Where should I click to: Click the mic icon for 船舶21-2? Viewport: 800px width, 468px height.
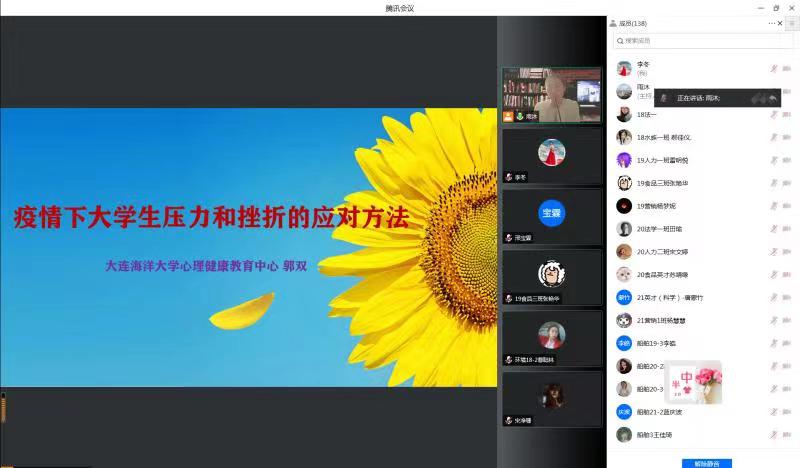click(x=773, y=412)
